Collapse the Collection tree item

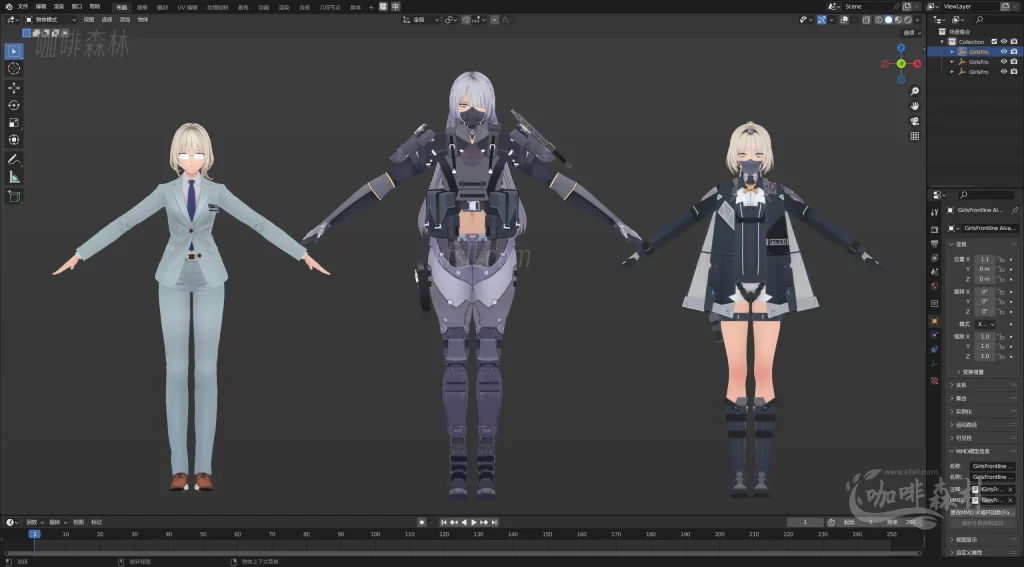942,42
